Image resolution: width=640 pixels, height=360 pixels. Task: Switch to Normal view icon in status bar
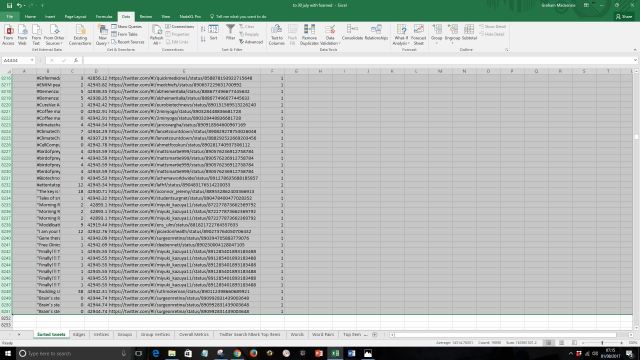tap(549, 343)
